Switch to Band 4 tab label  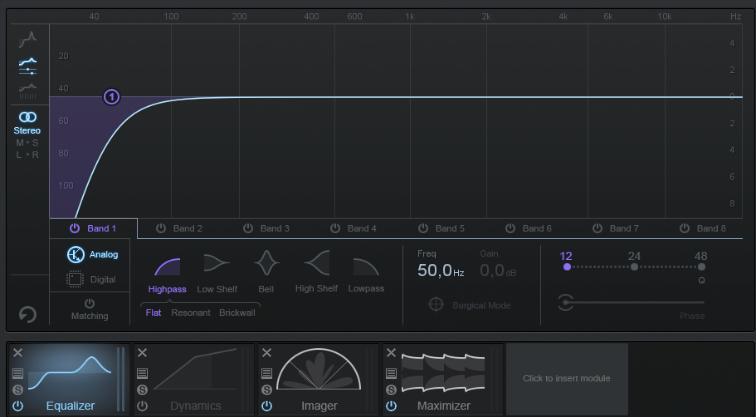pos(362,229)
